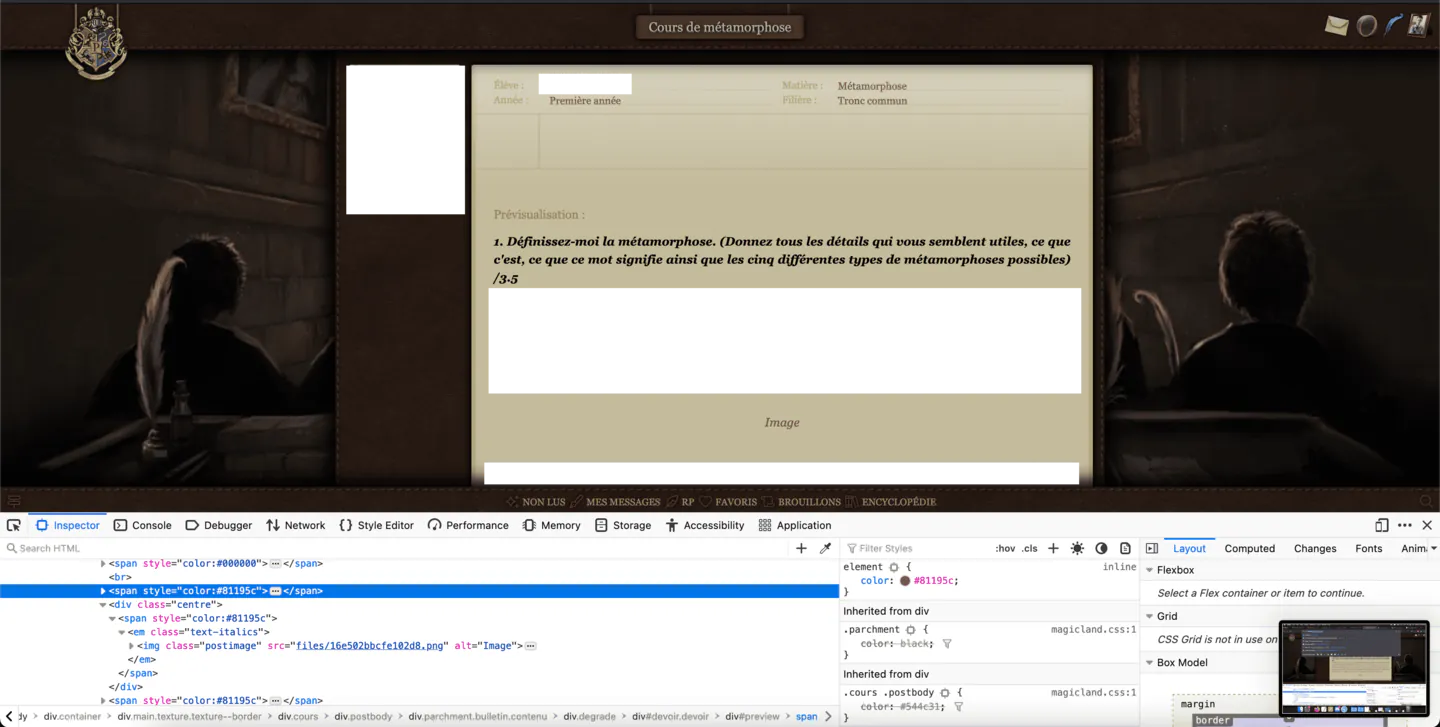
Task: Select the Fonts sidebar tab
Action: pos(1369,548)
